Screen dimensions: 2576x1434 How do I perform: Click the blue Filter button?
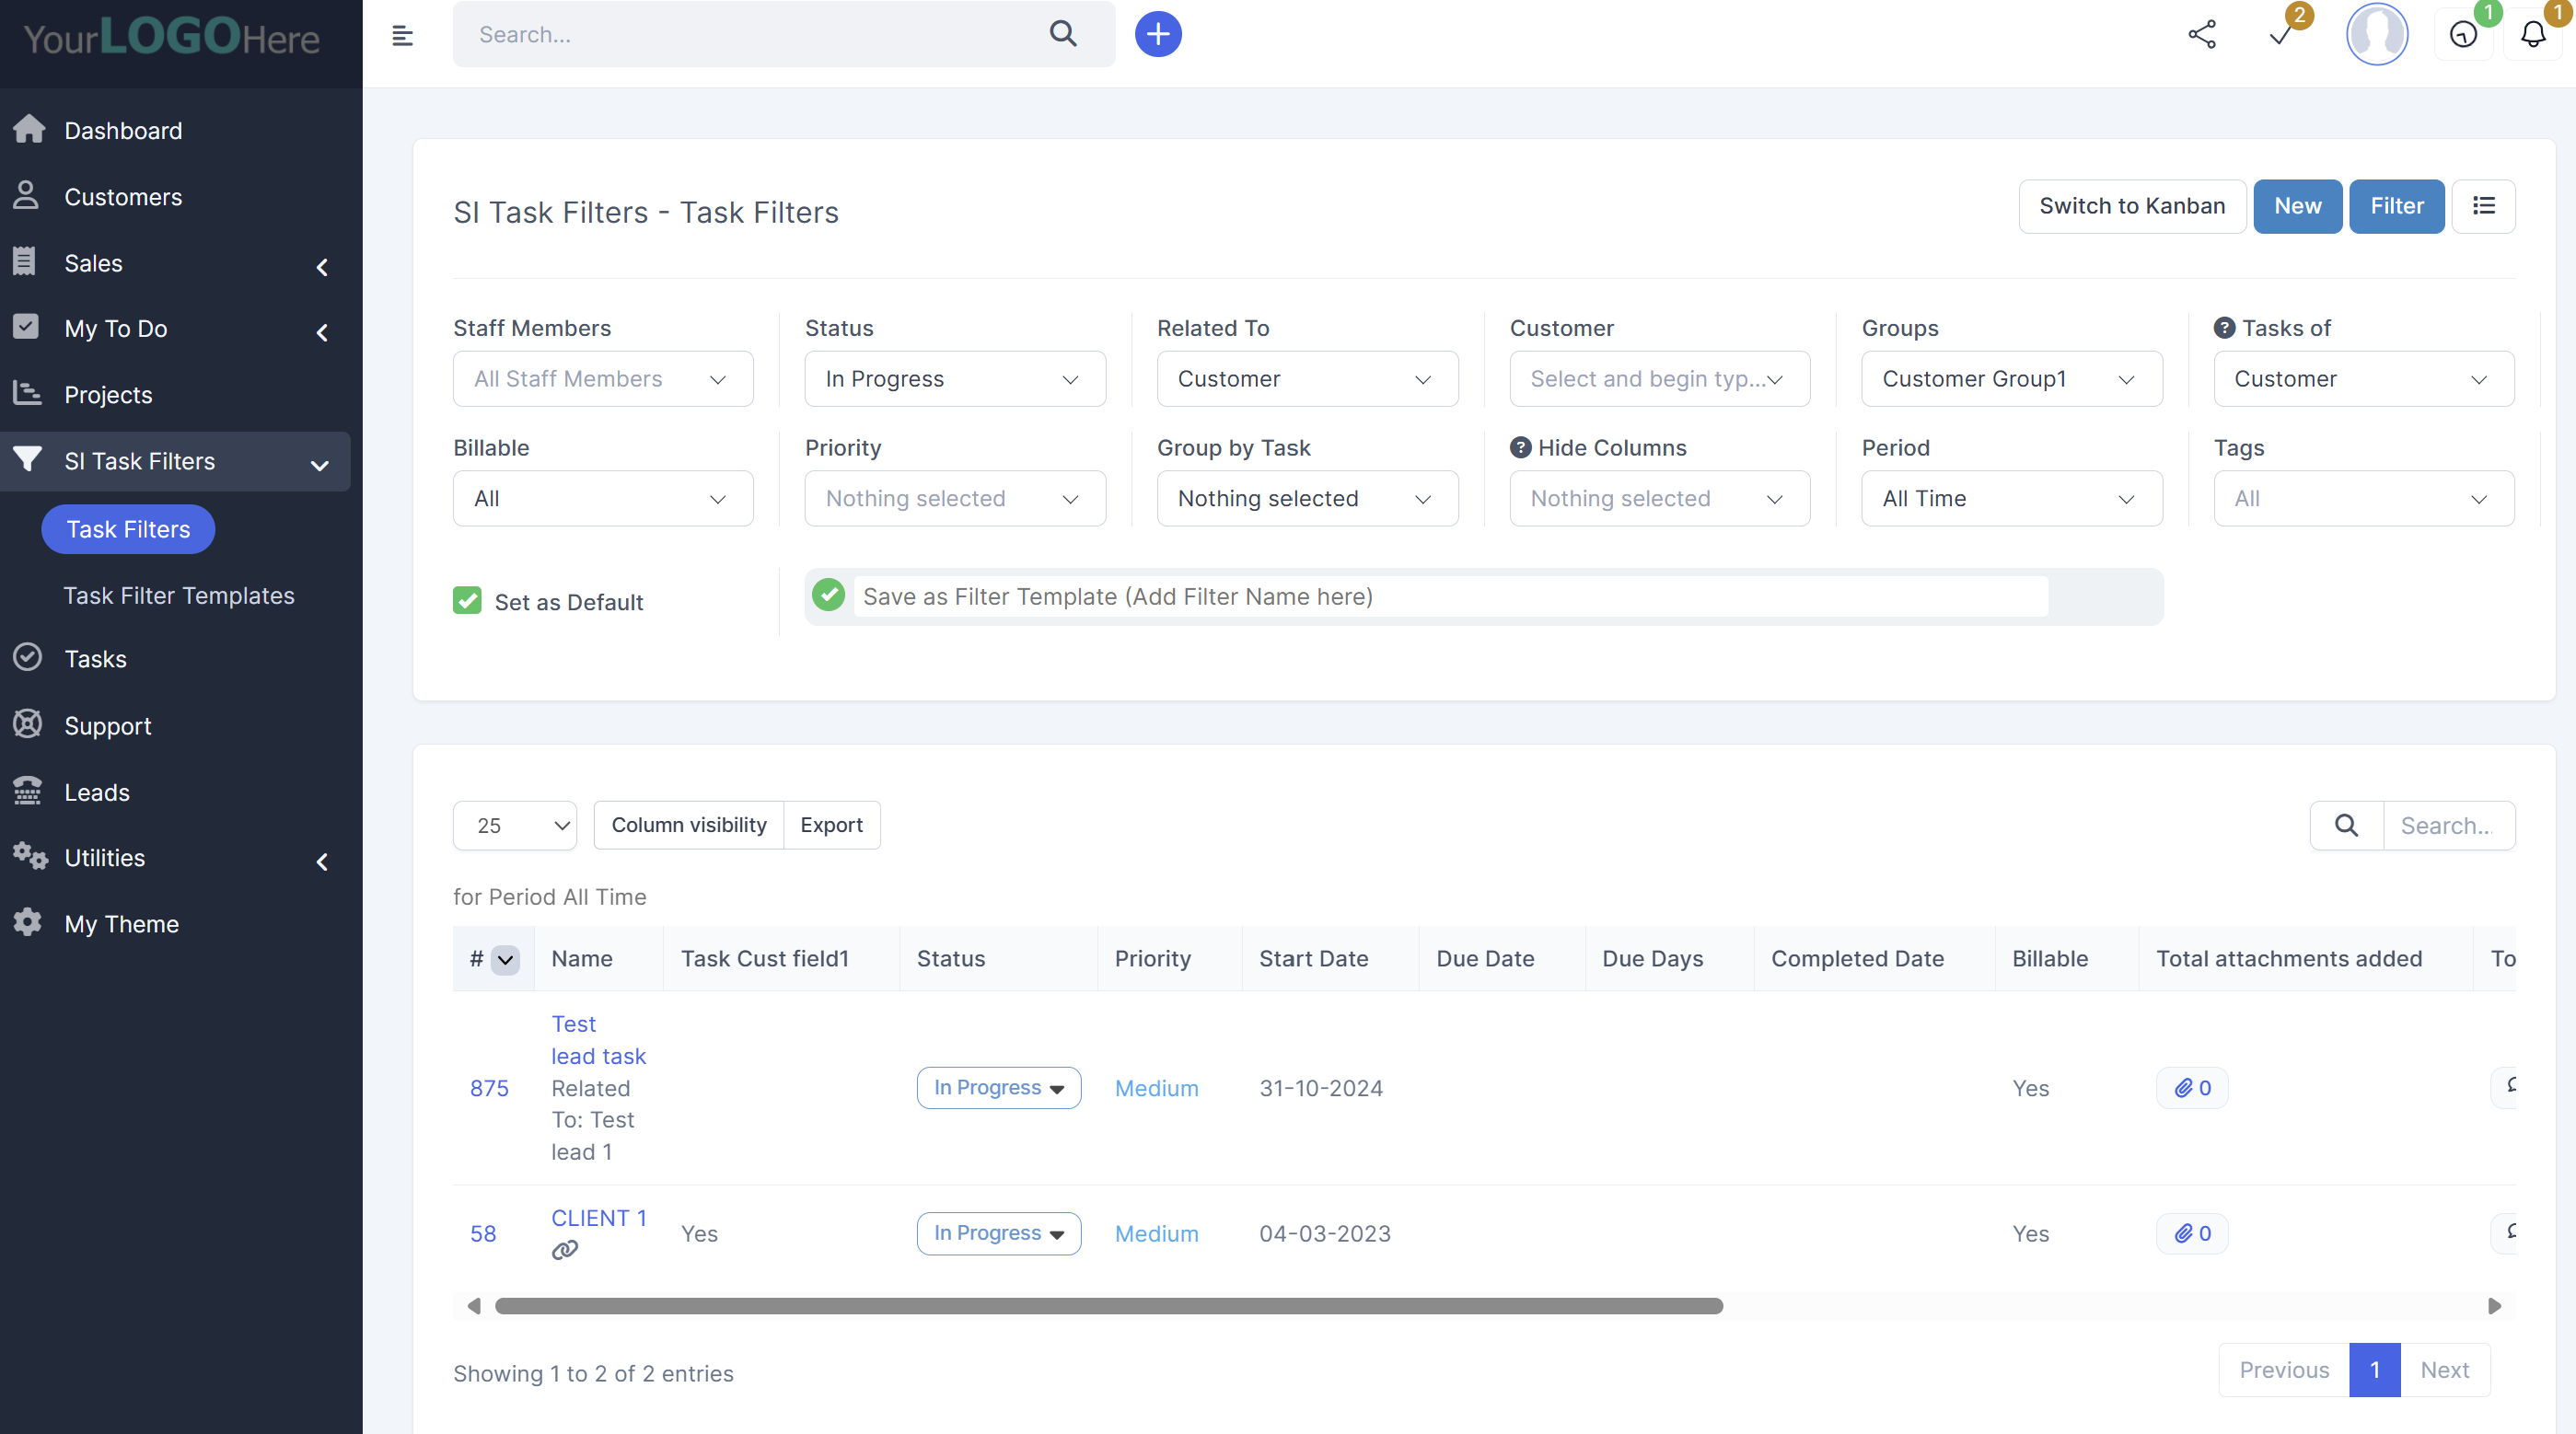tap(2396, 206)
